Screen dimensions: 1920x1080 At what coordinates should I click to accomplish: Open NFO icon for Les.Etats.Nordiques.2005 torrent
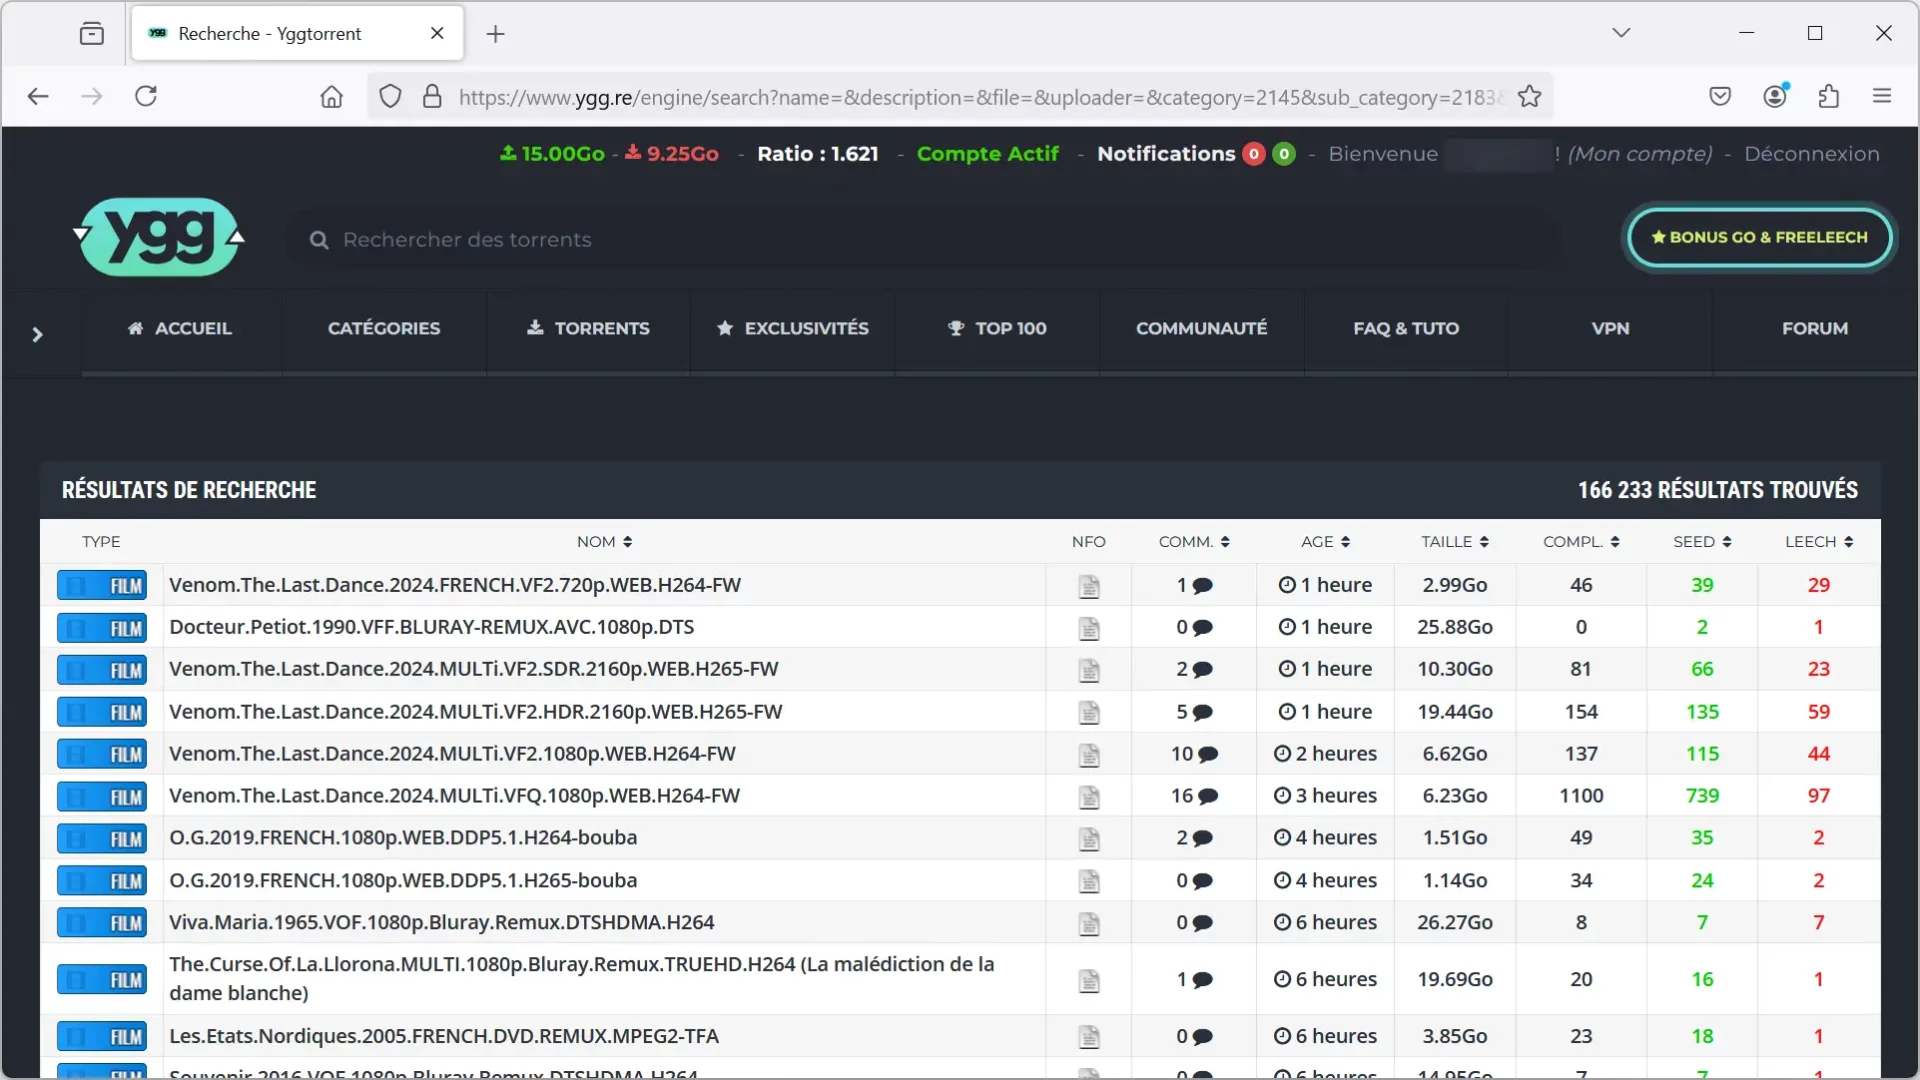(x=1089, y=1037)
